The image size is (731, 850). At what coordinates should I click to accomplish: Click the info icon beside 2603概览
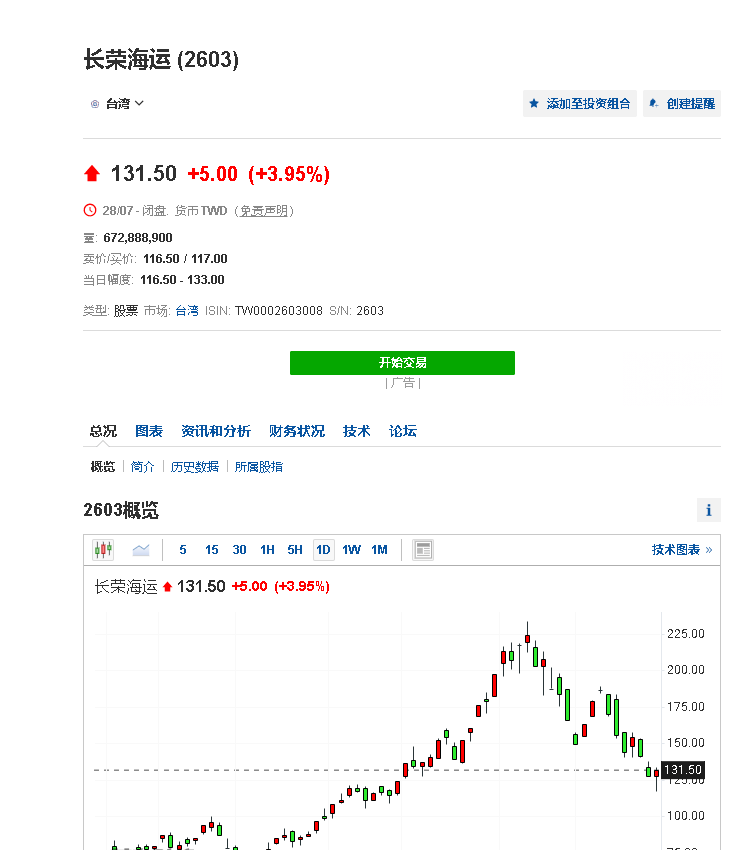pos(708,510)
